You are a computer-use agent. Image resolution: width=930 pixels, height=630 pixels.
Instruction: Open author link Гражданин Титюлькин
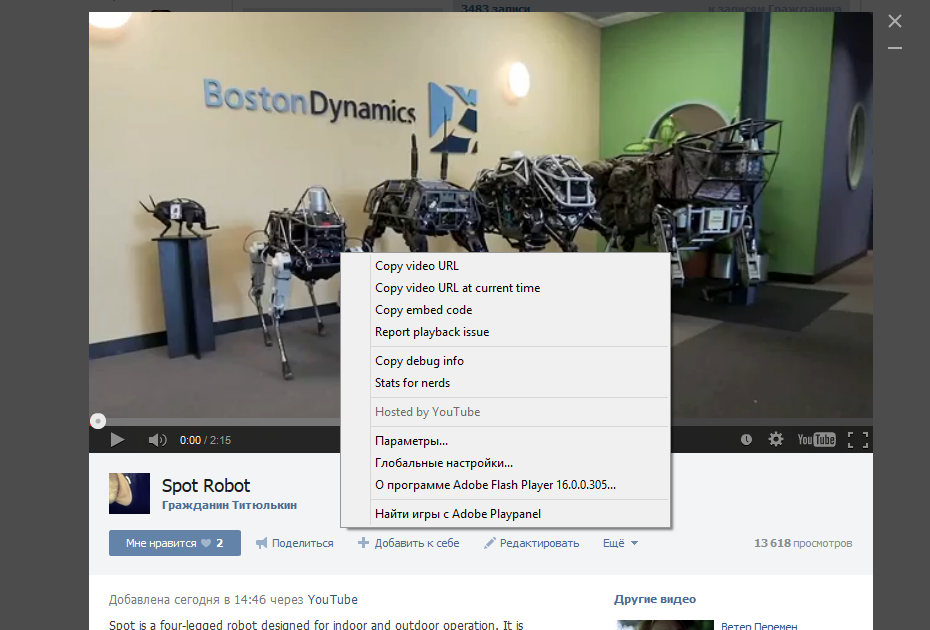coord(229,505)
